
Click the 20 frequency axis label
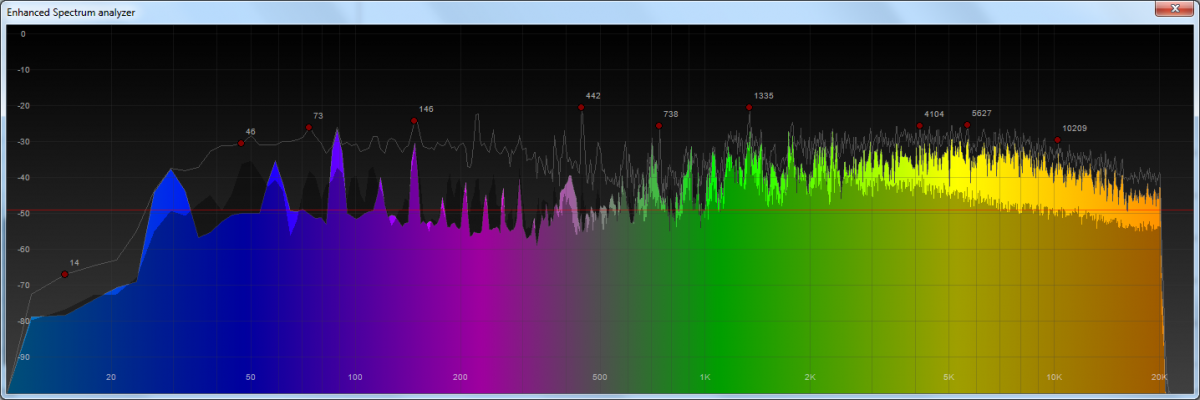coord(111,377)
